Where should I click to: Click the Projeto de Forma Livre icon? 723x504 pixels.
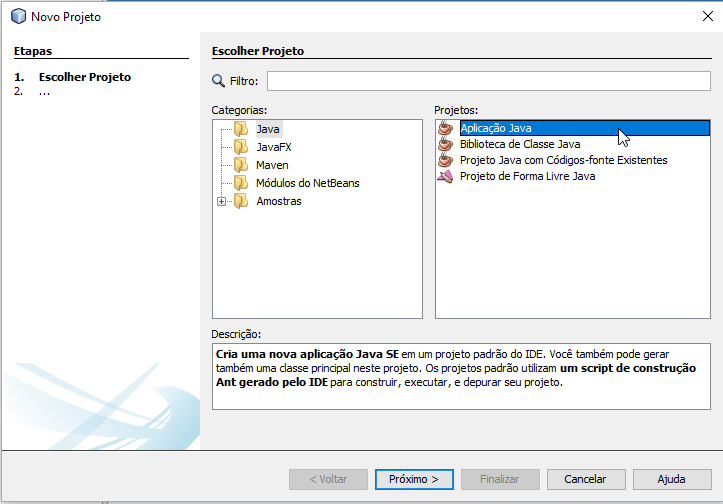446,176
